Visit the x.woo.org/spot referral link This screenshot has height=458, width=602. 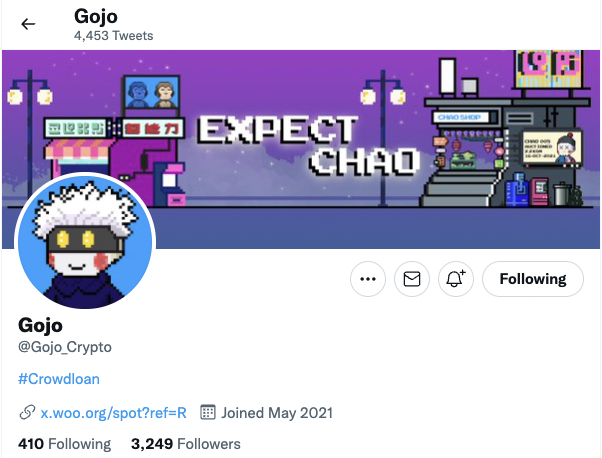tap(113, 413)
